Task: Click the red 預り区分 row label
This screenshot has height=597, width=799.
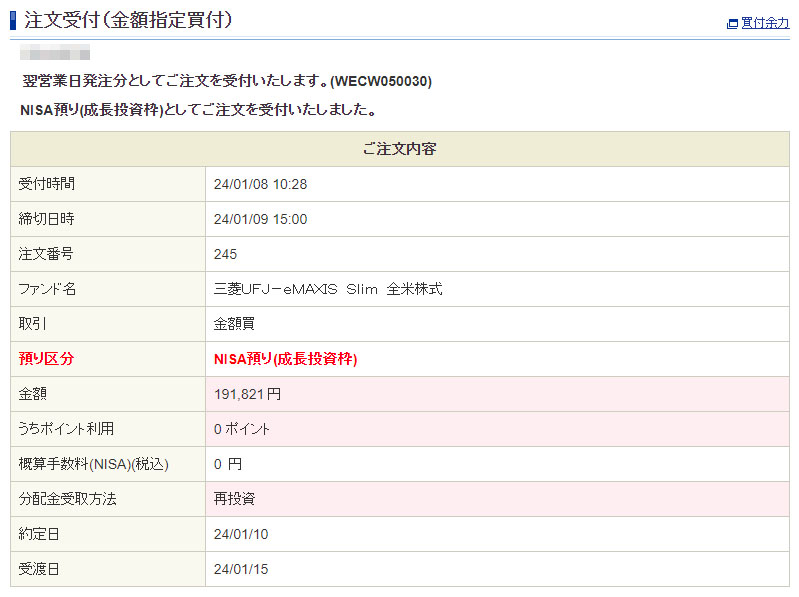Action: (x=46, y=359)
